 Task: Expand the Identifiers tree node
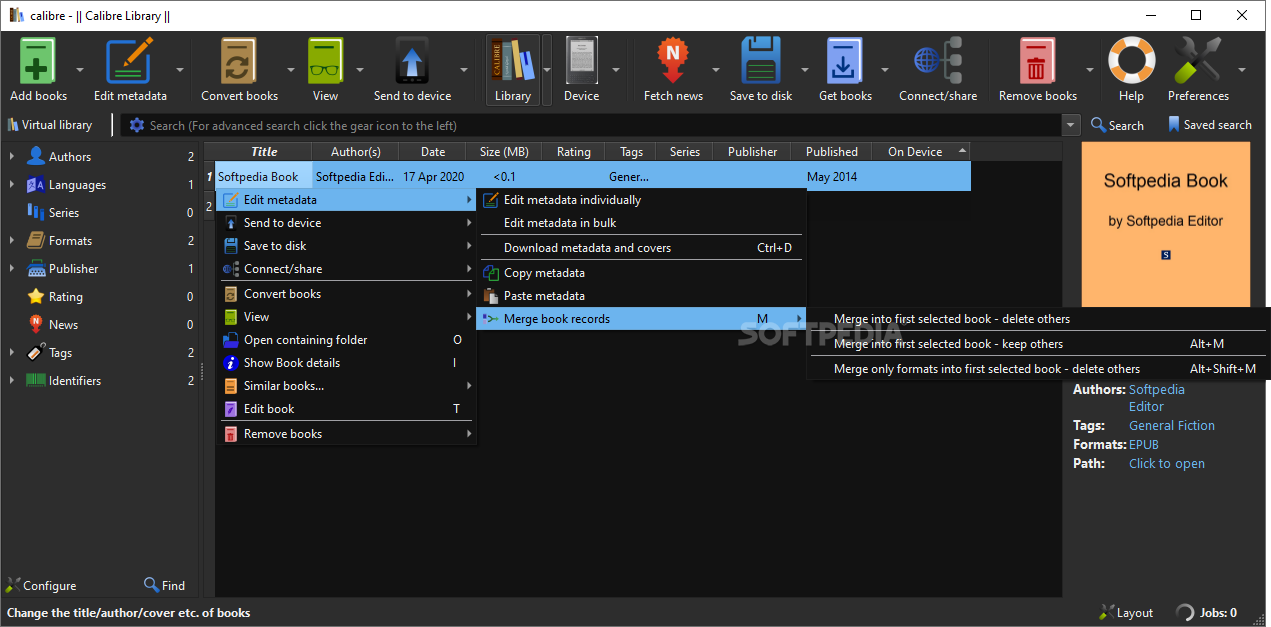12,380
